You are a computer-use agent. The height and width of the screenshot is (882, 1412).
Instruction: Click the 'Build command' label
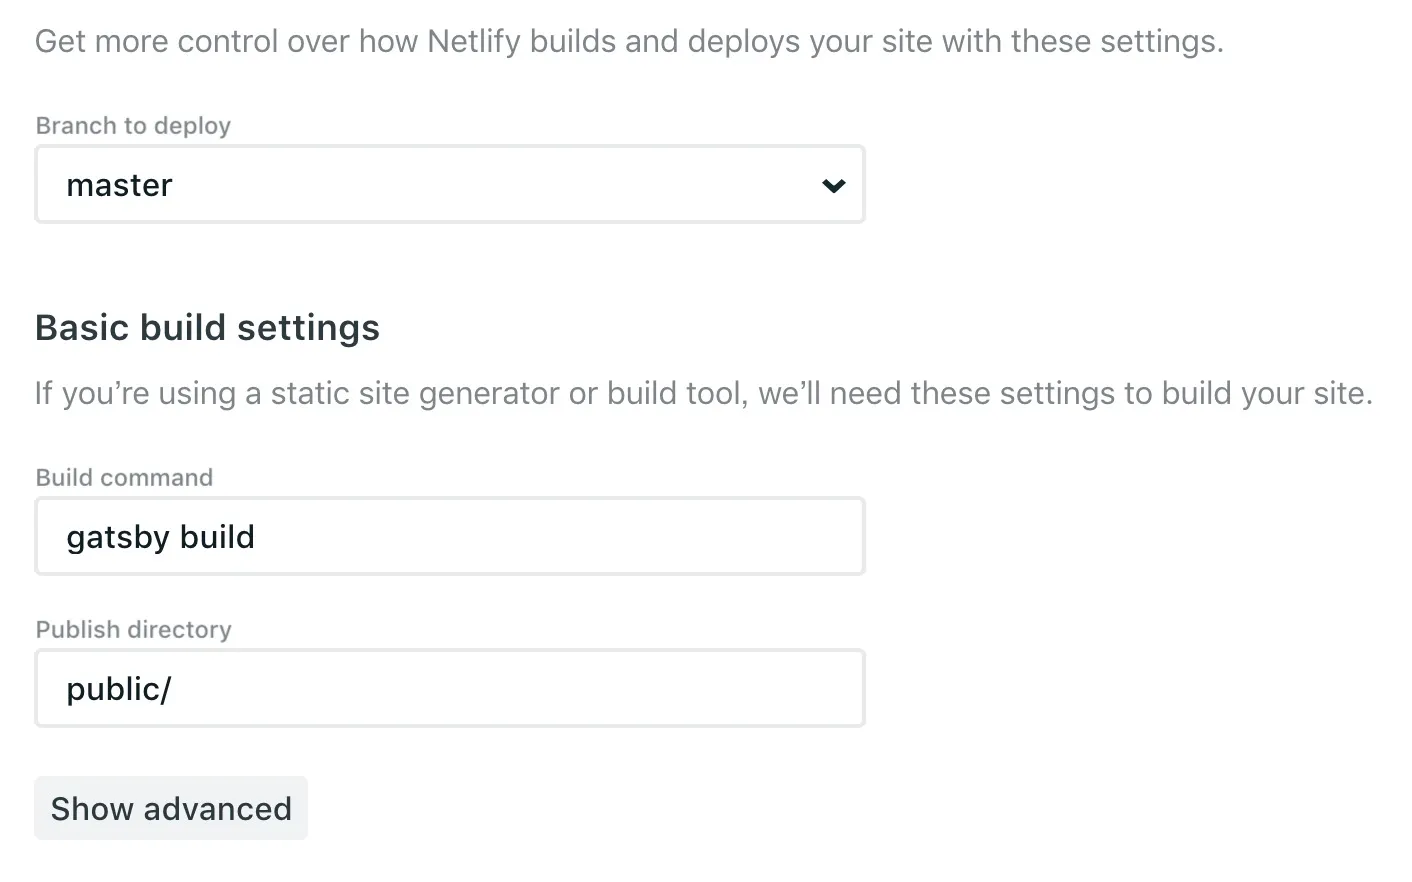(124, 477)
